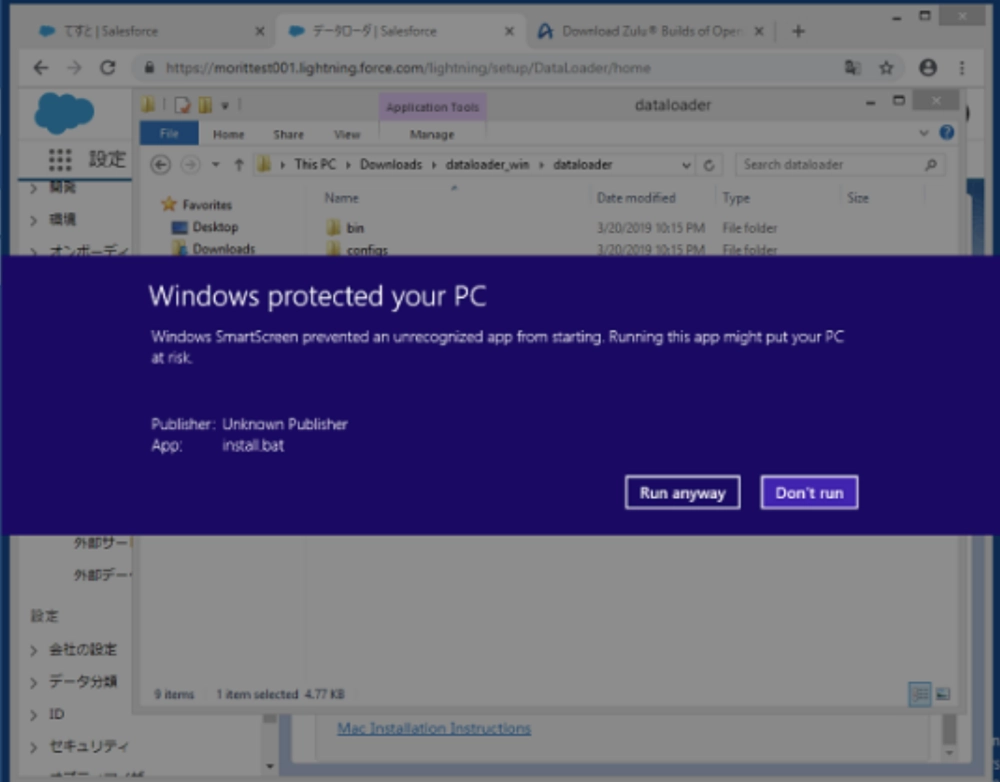Expand 会社の設定 in Salesforce sidebar
The height and width of the screenshot is (782, 1000).
point(33,650)
